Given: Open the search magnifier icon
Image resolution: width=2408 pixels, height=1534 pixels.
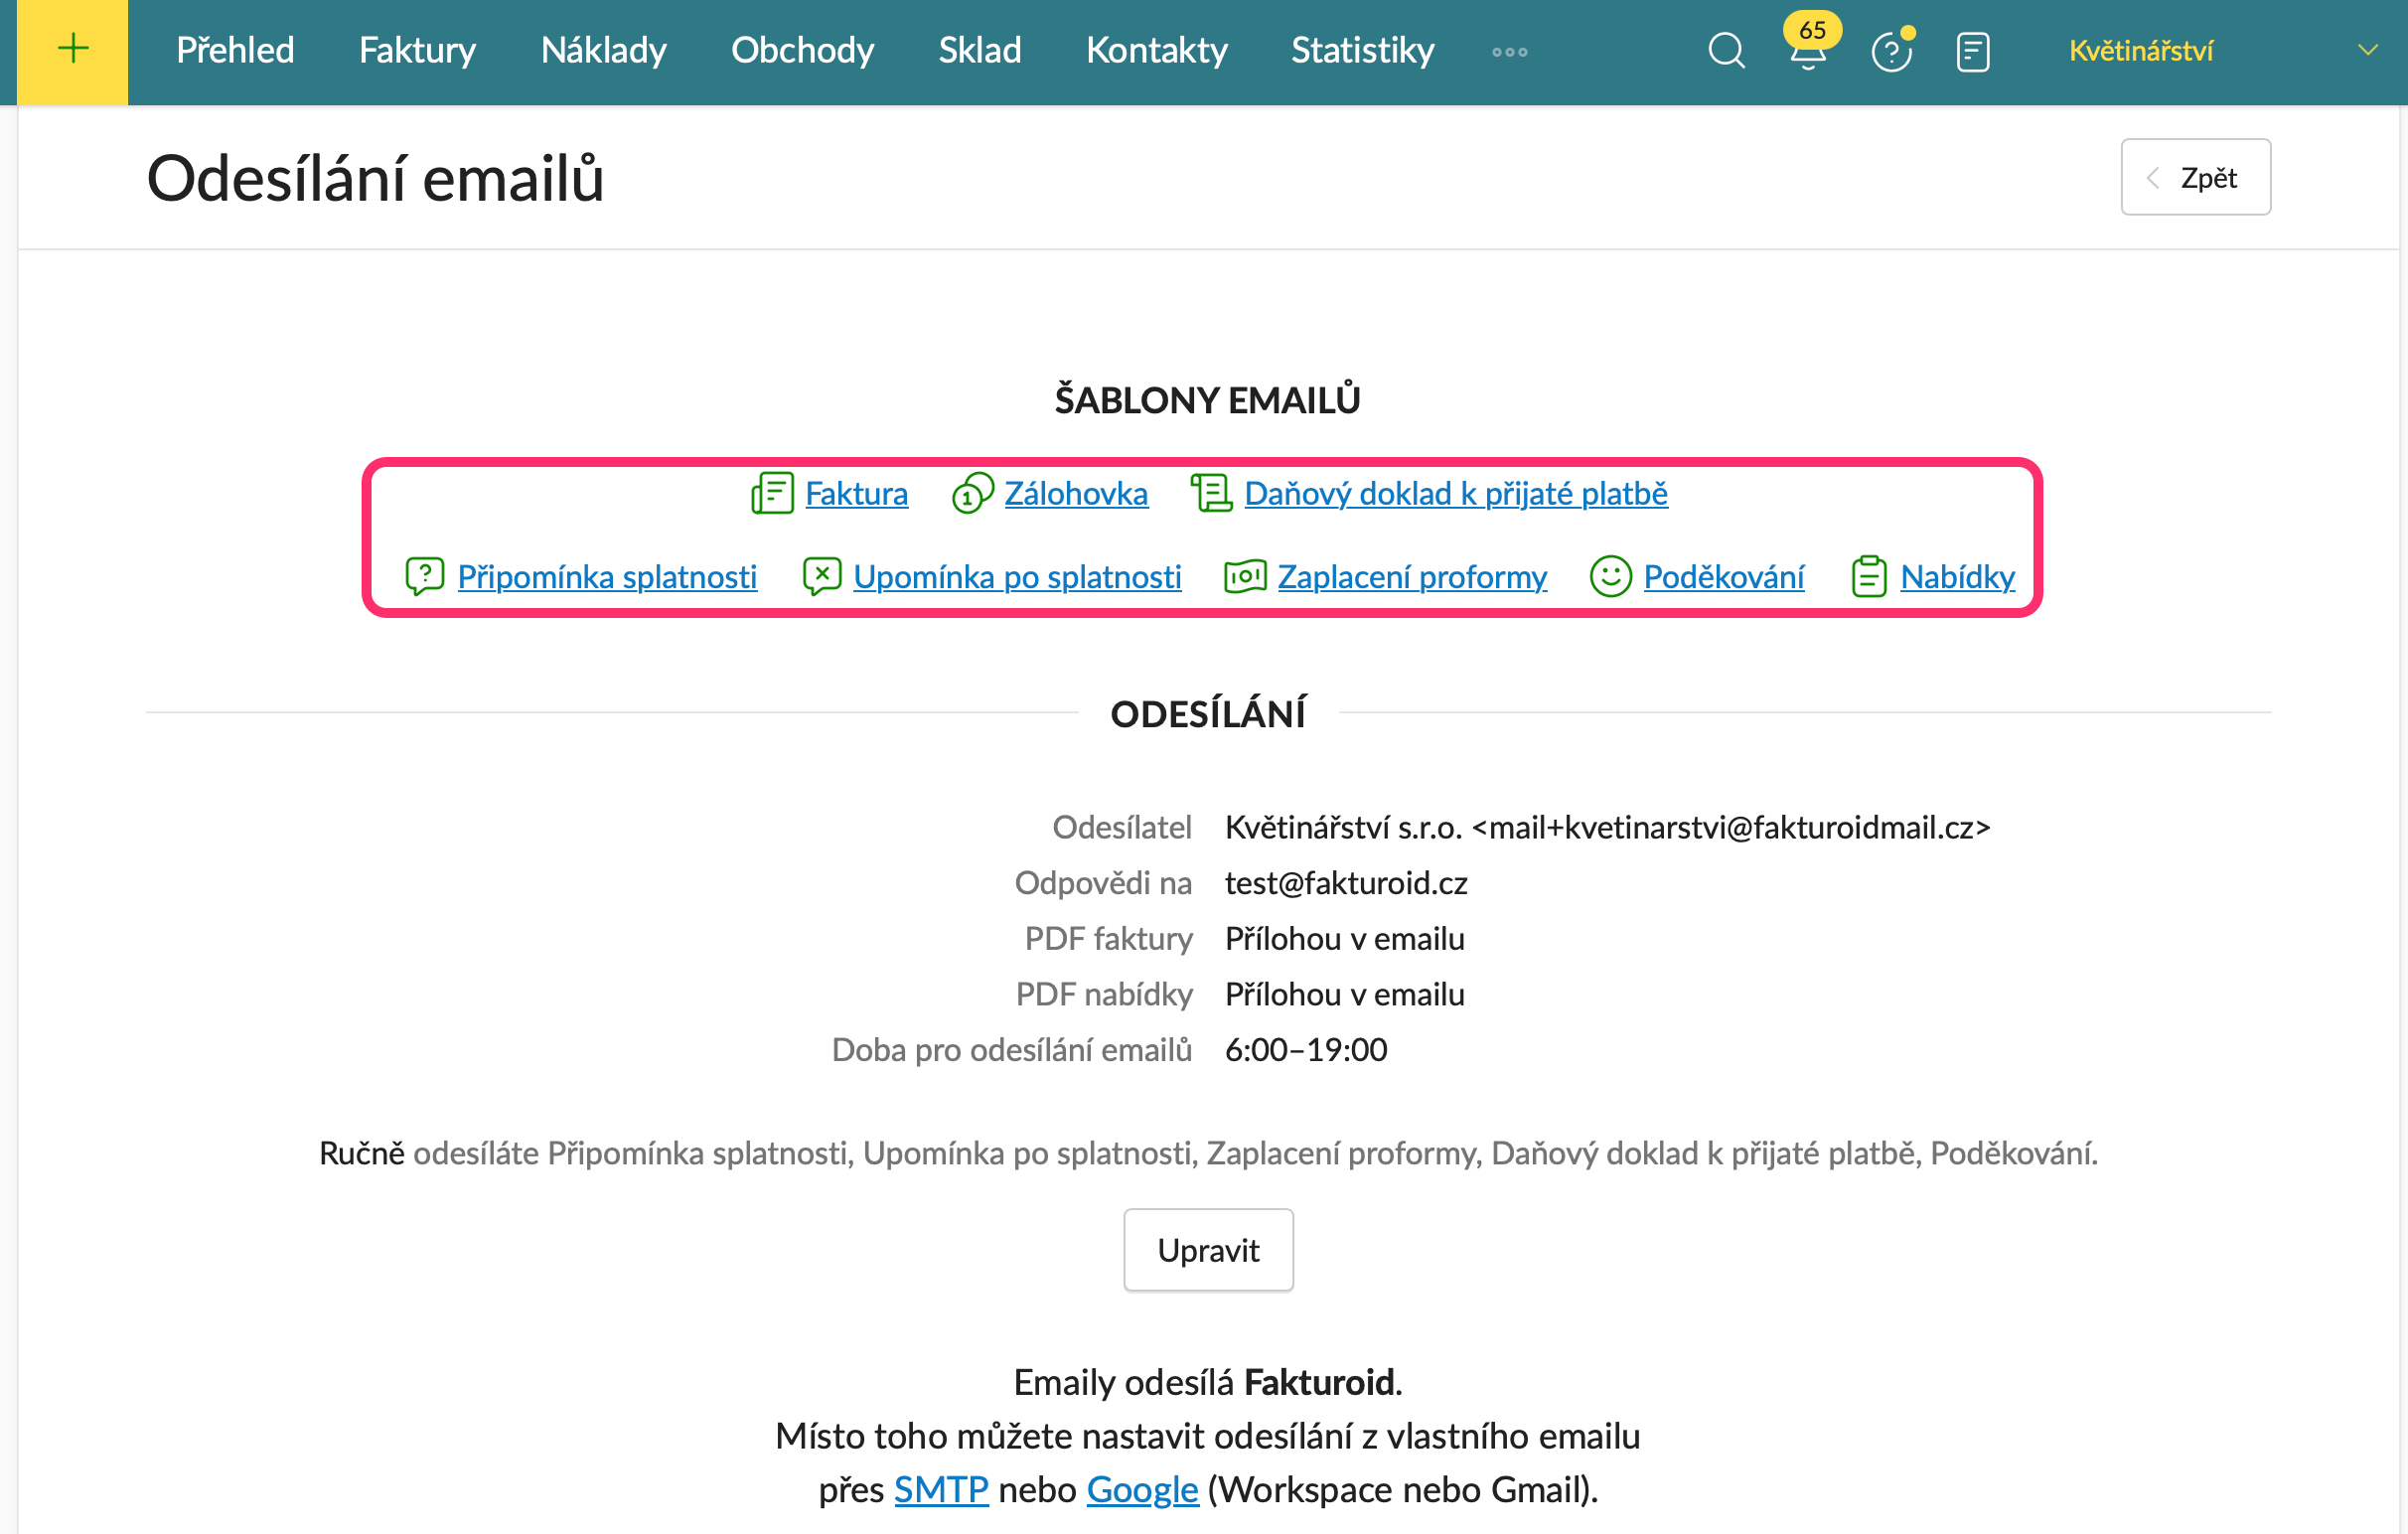Looking at the screenshot, I should point(1726,51).
